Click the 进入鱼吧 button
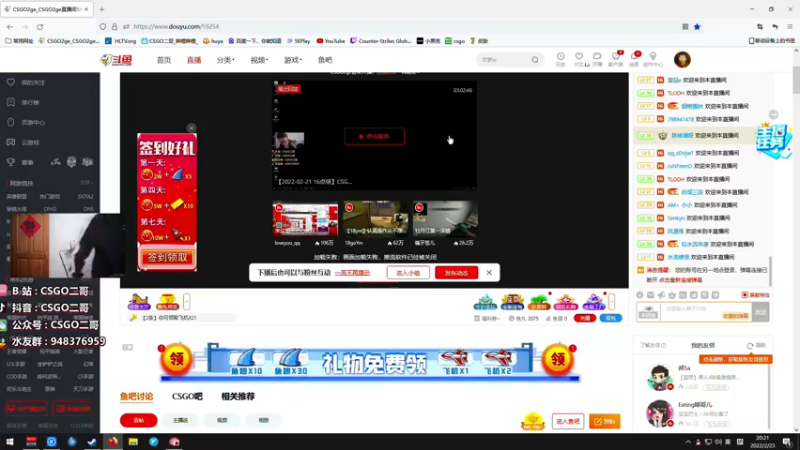This screenshot has width=800, height=450. [x=568, y=421]
